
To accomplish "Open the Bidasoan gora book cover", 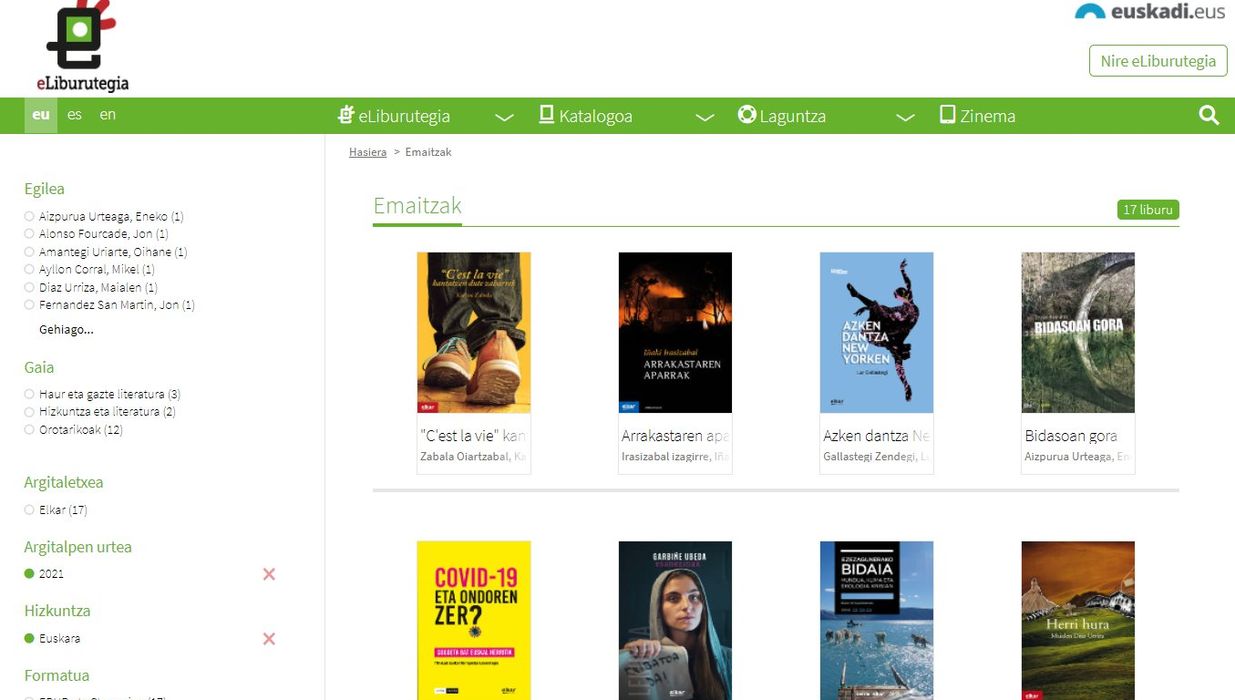I will point(1078,333).
